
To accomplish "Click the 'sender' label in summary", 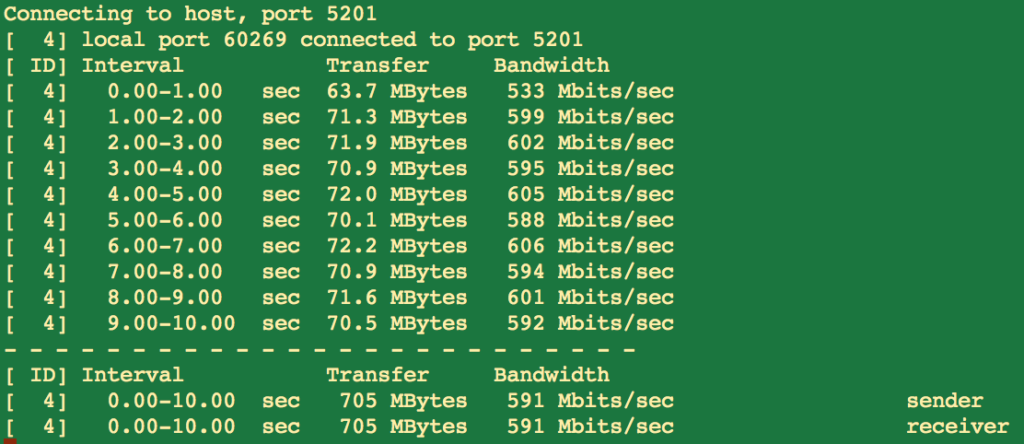I will pos(944,401).
